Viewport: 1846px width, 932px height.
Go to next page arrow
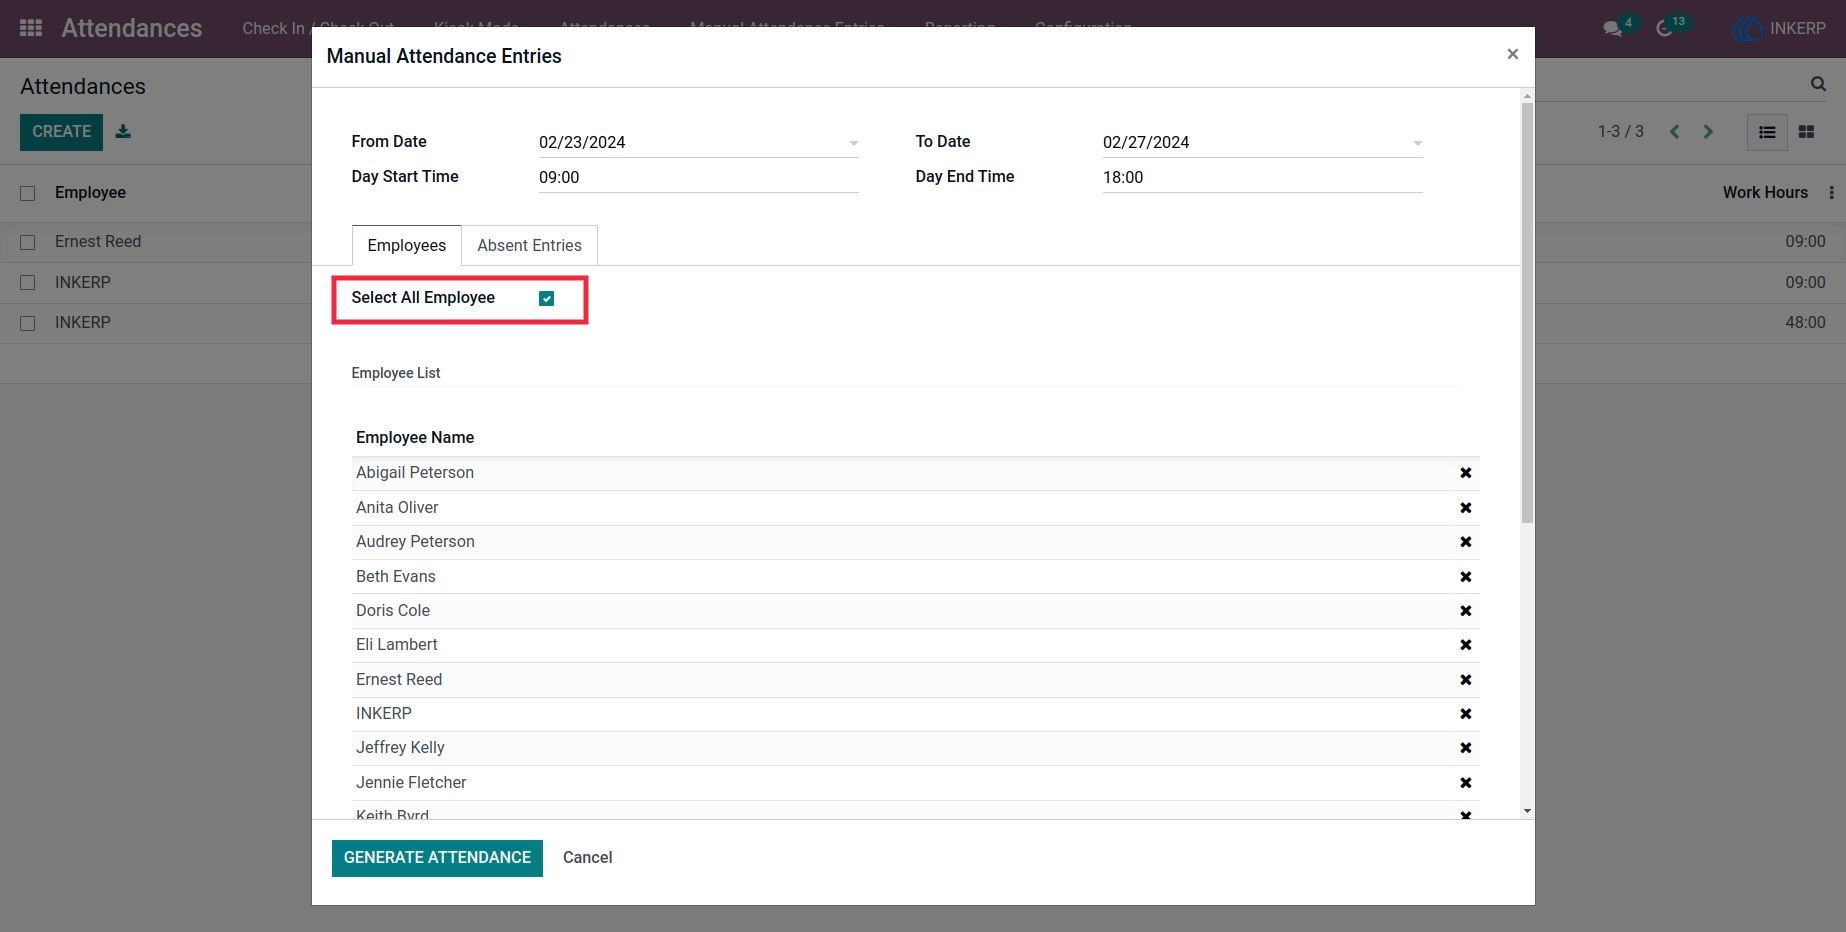(x=1708, y=132)
